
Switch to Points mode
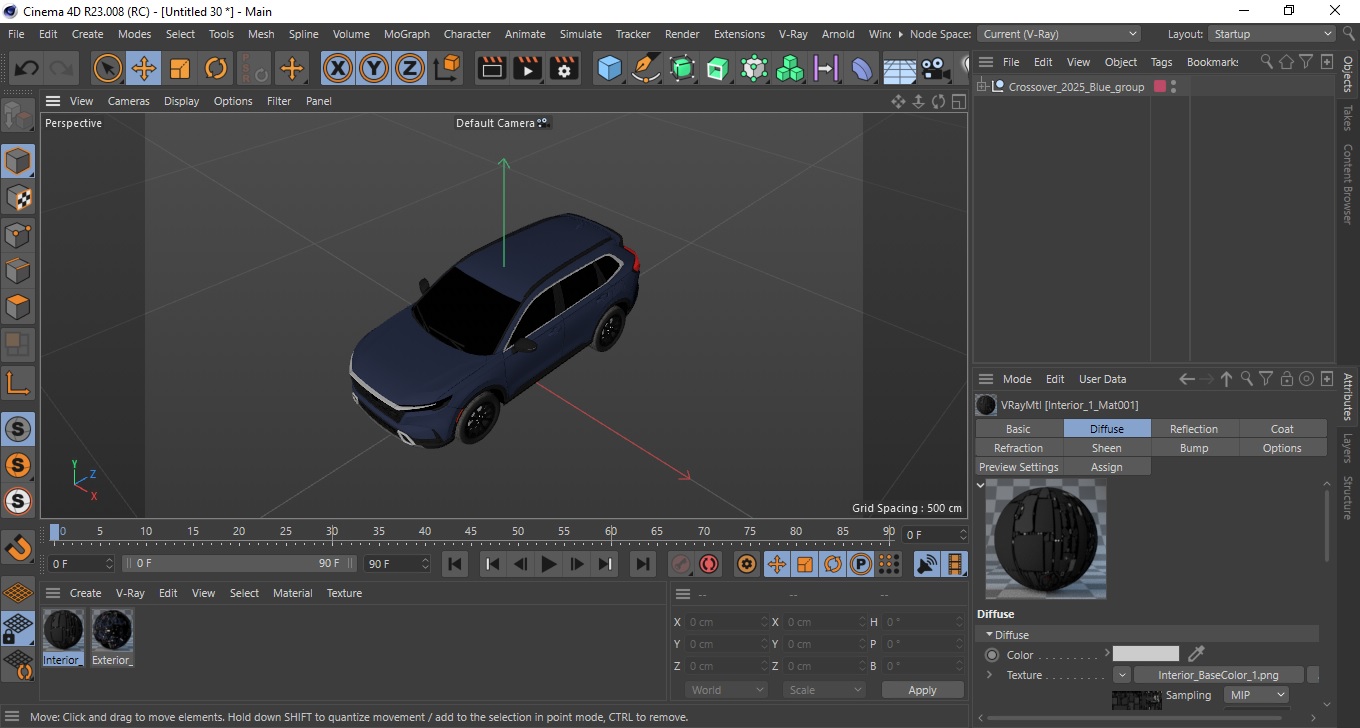pyautogui.click(x=18, y=235)
